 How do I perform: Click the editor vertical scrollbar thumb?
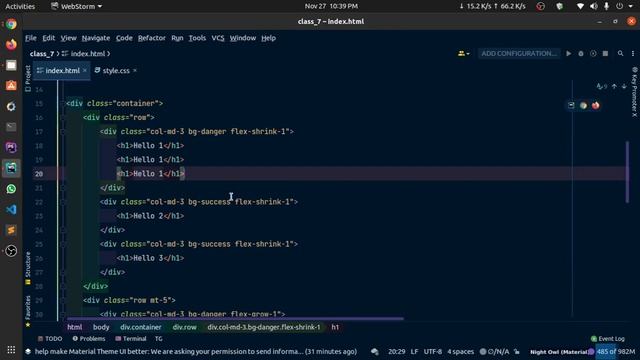coord(627,171)
